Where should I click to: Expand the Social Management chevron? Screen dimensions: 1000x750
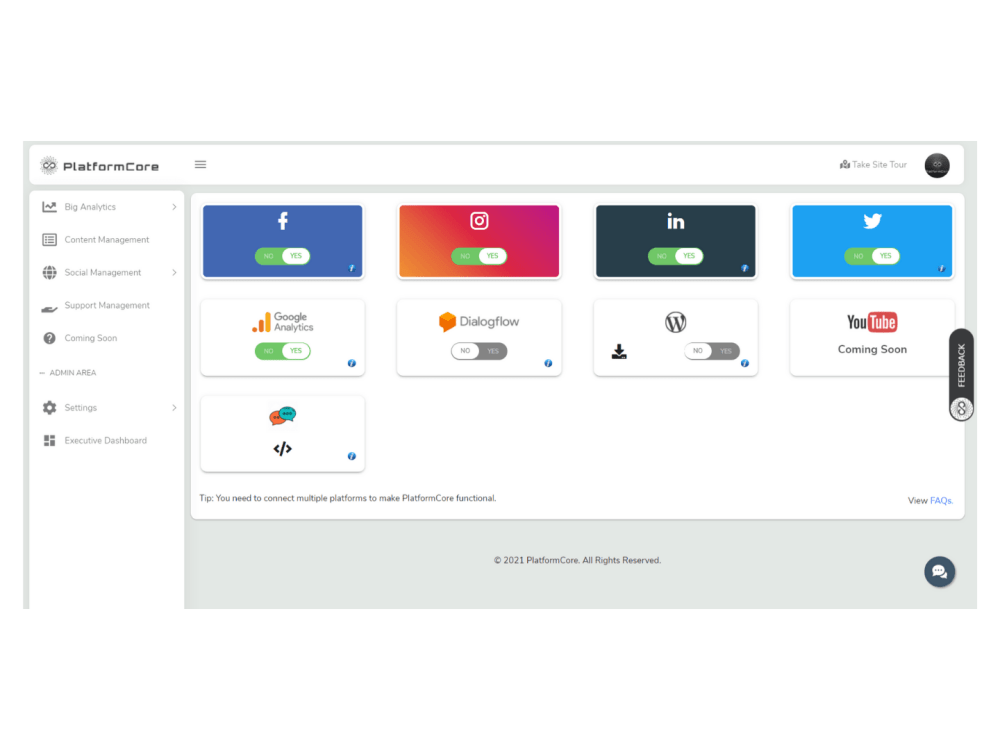tap(174, 272)
